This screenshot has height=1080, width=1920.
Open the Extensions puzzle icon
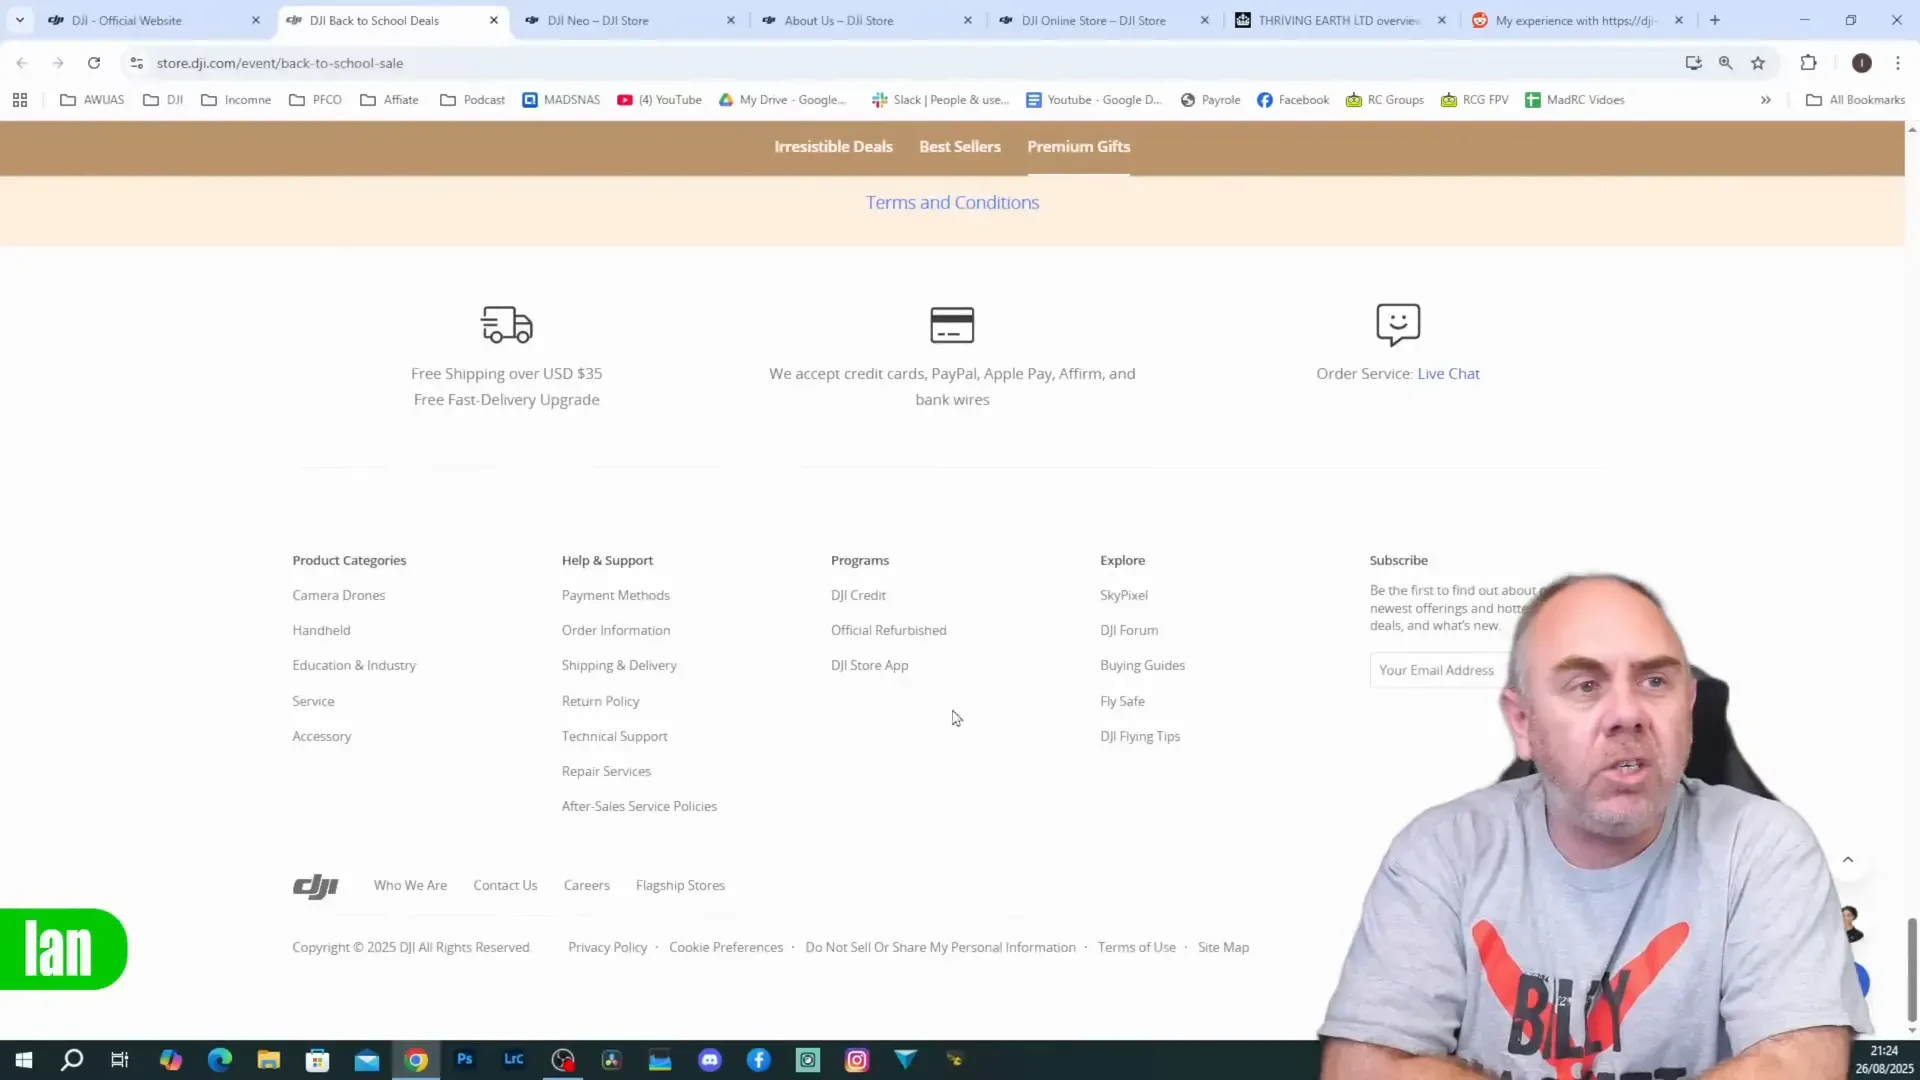1808,63
